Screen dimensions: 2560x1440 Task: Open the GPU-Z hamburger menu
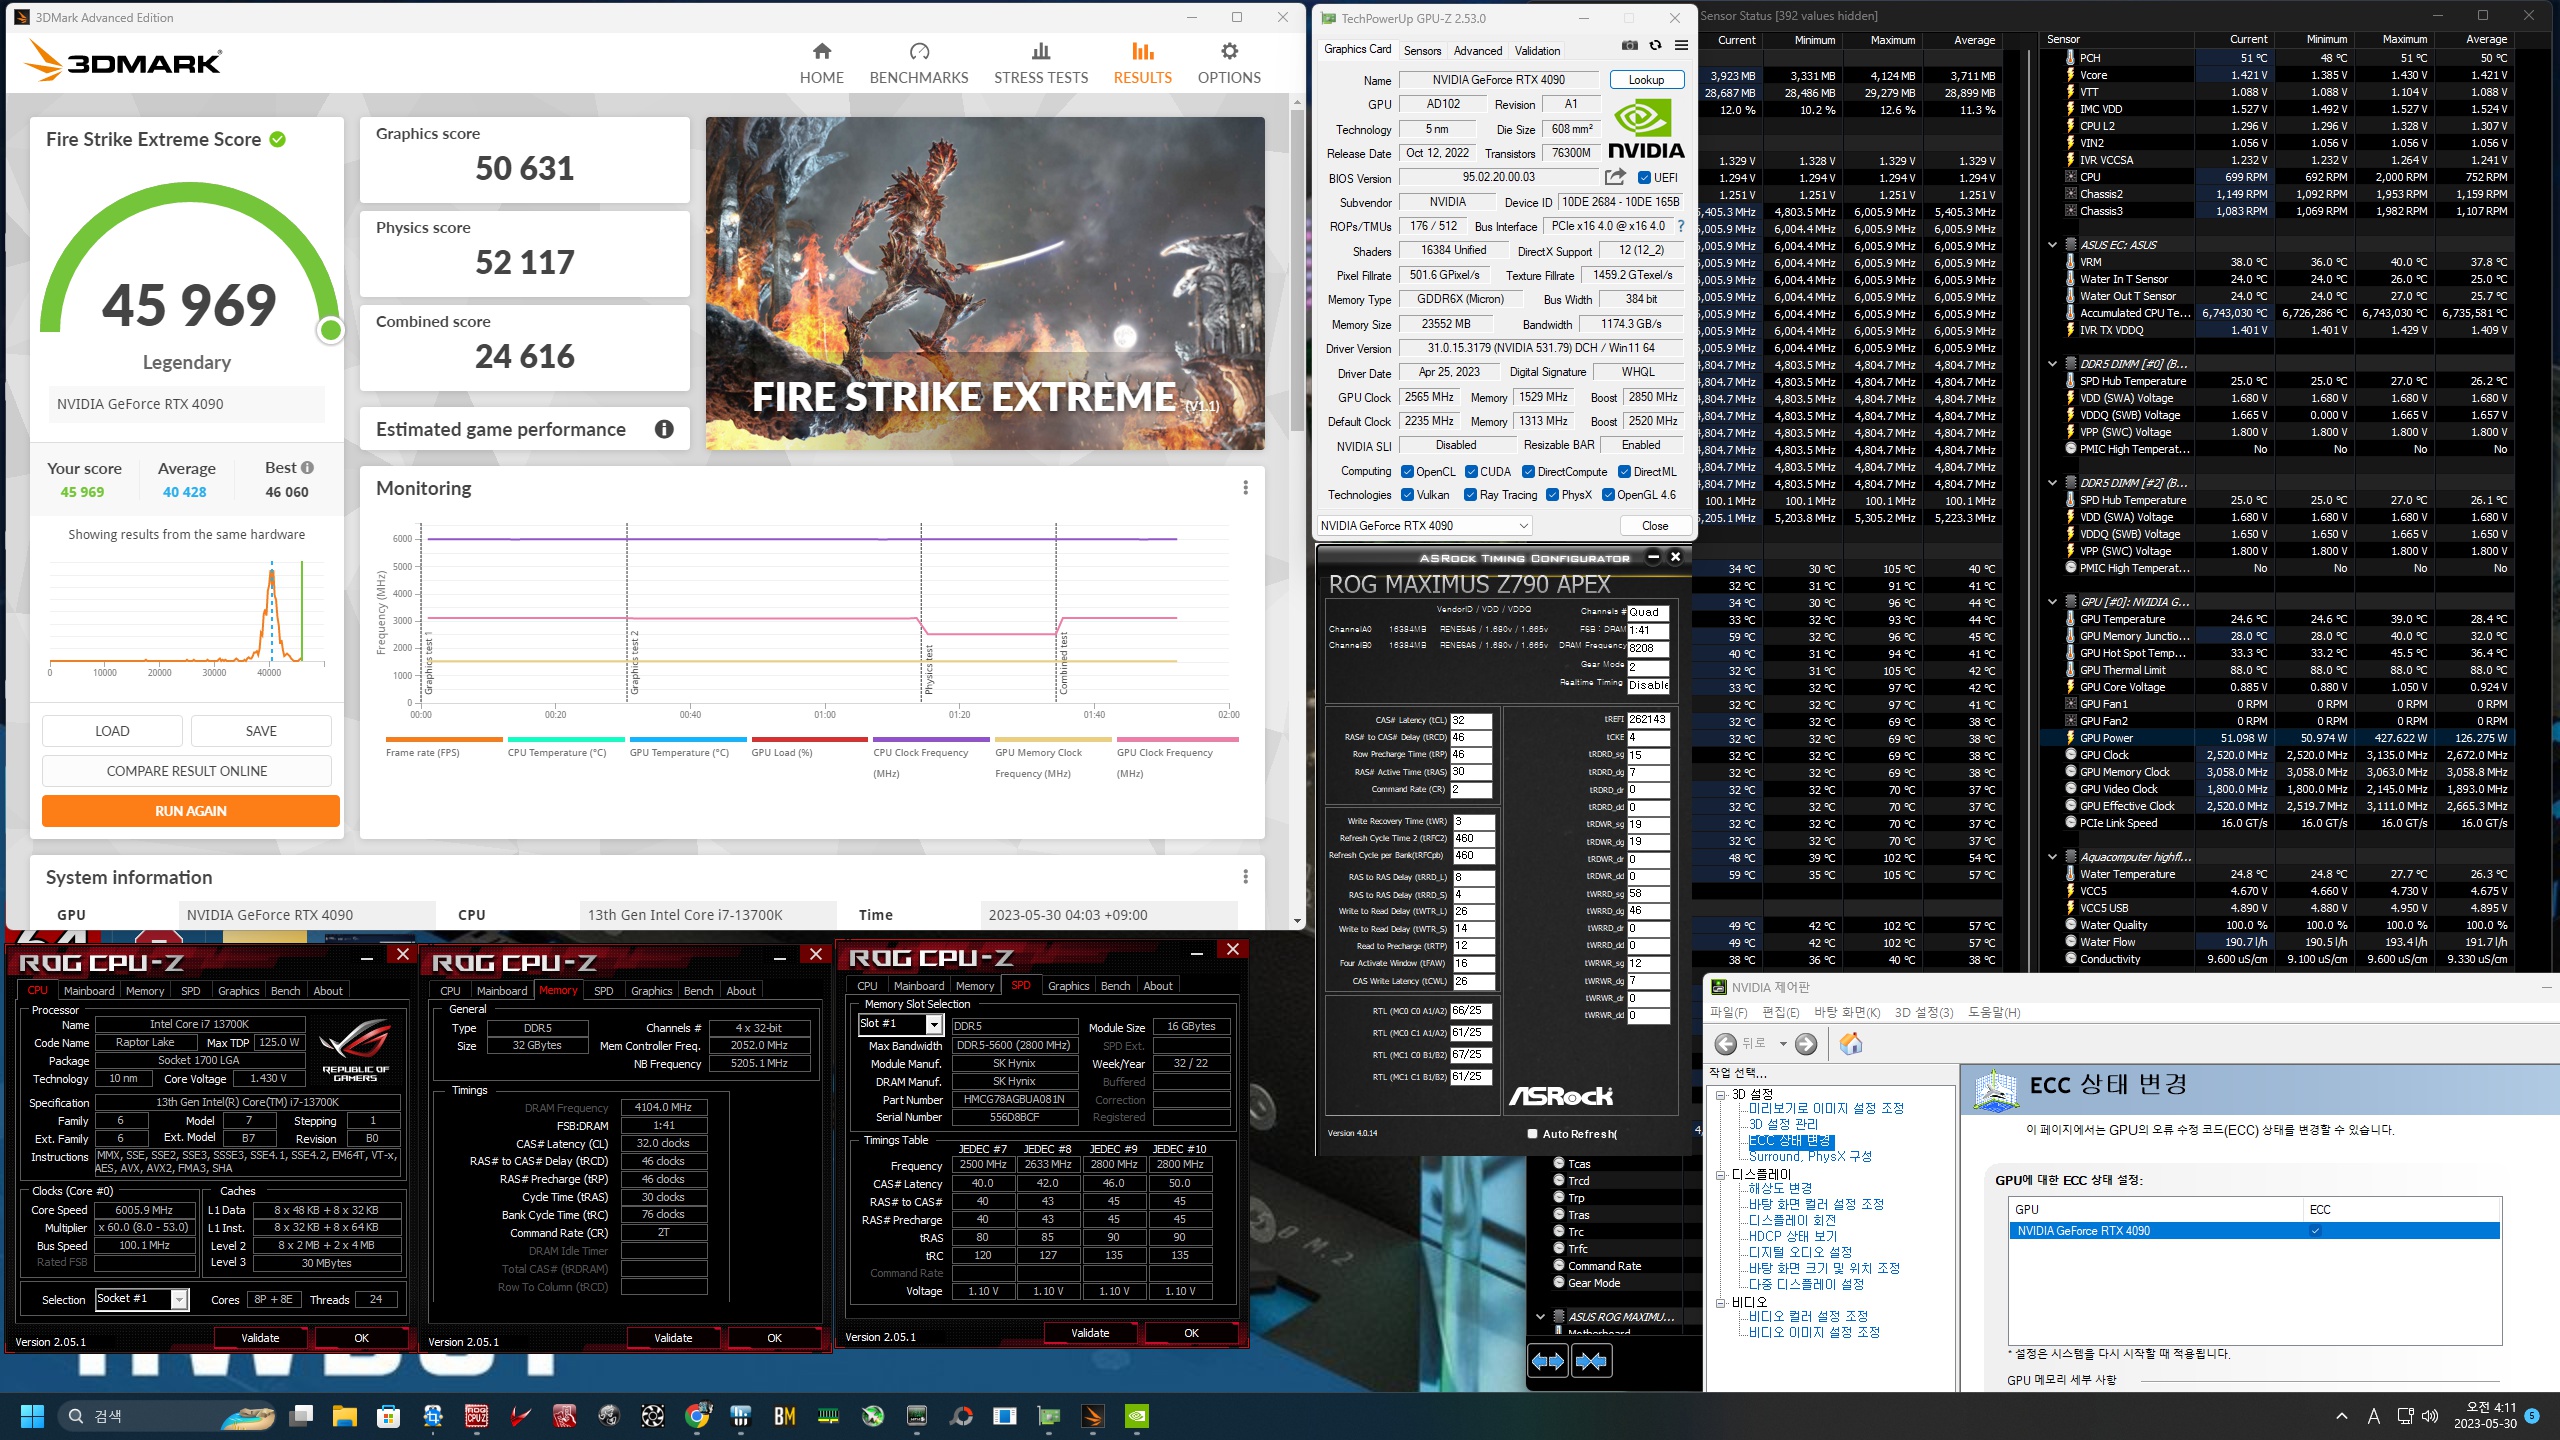[1682, 46]
